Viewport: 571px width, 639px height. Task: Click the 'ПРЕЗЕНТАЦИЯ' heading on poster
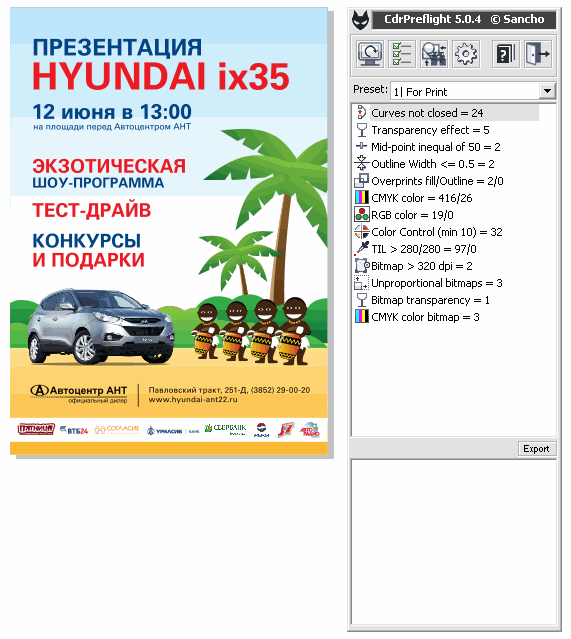[x=117, y=47]
